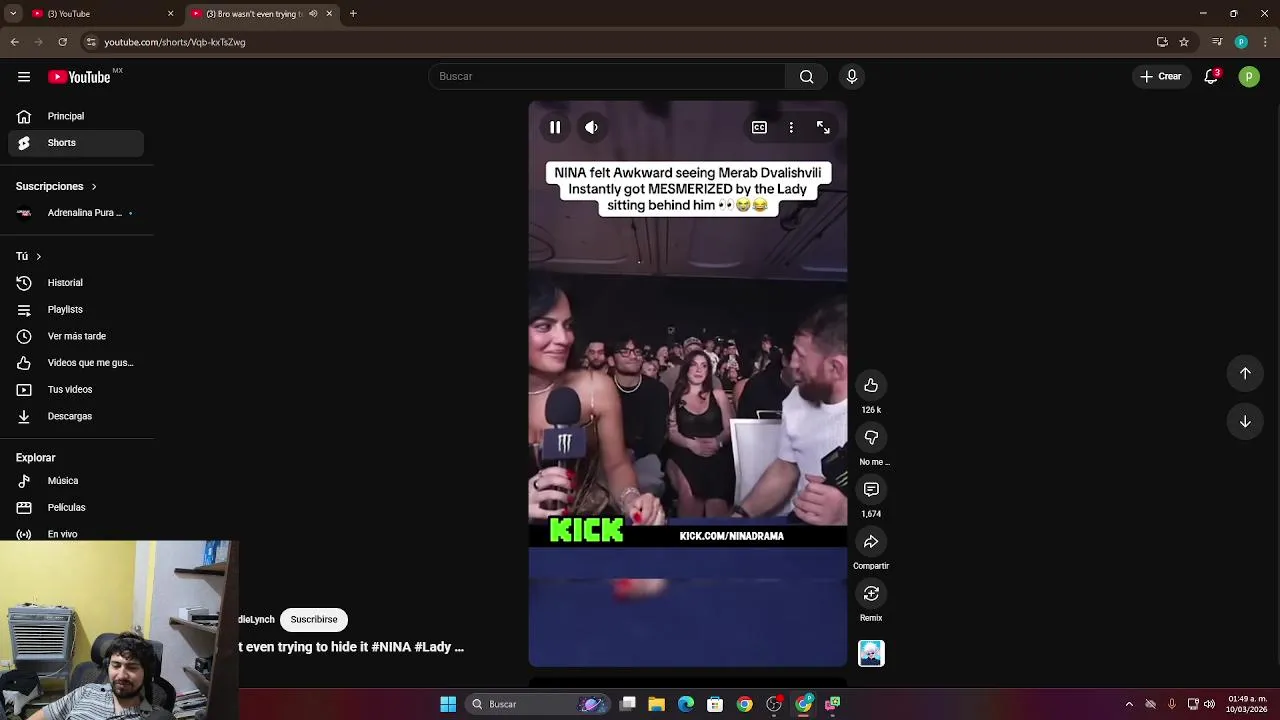Go back in browser
Image resolution: width=1280 pixels, height=720 pixels.
(14, 42)
